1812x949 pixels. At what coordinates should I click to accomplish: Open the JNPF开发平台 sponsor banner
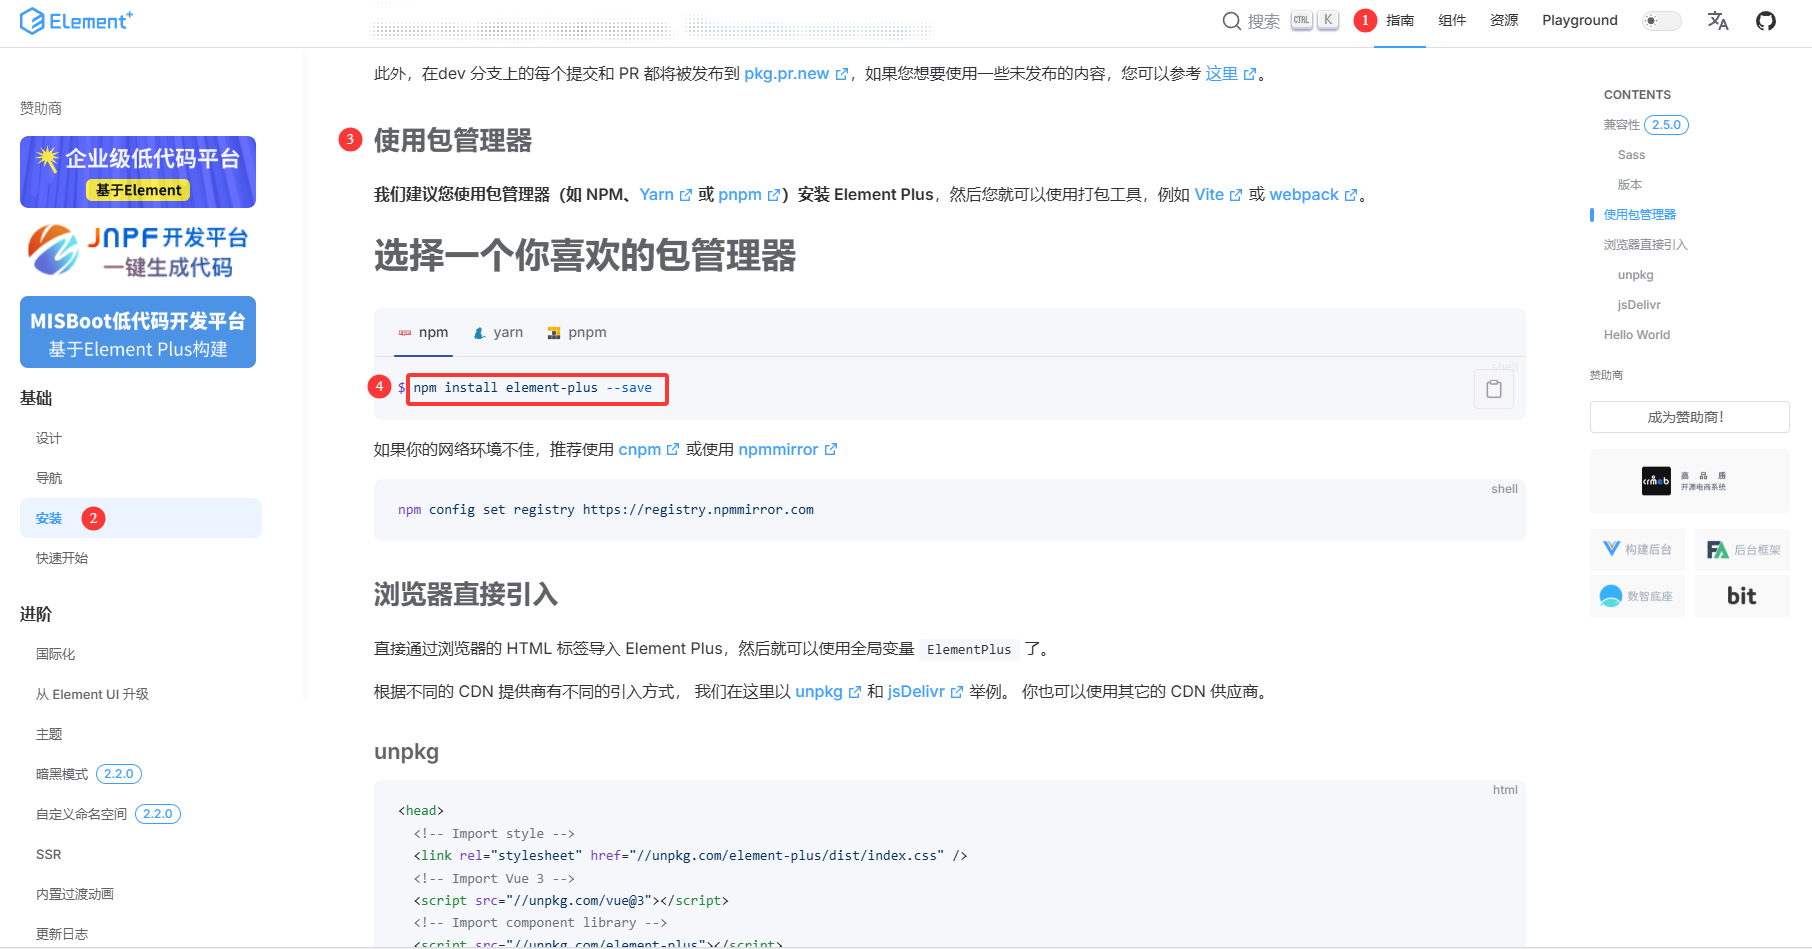[x=138, y=251]
